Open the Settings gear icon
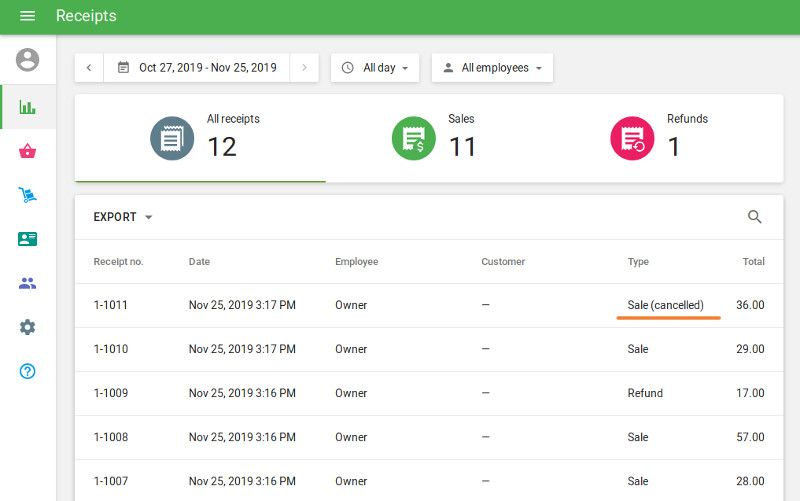 pos(28,327)
